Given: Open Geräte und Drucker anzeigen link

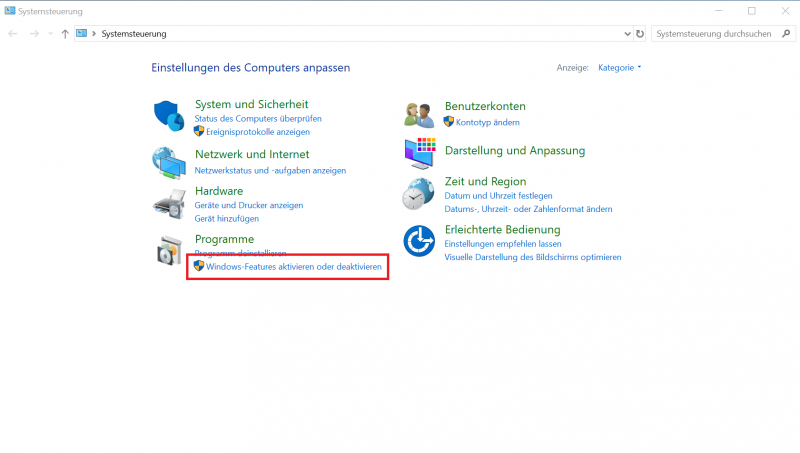Looking at the screenshot, I should click(x=249, y=205).
